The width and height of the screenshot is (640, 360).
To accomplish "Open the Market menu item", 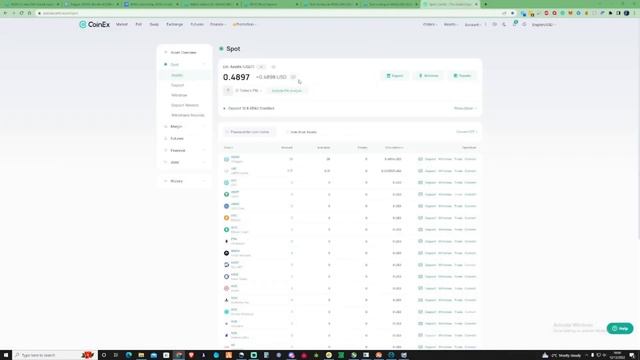I will (x=122, y=24).
